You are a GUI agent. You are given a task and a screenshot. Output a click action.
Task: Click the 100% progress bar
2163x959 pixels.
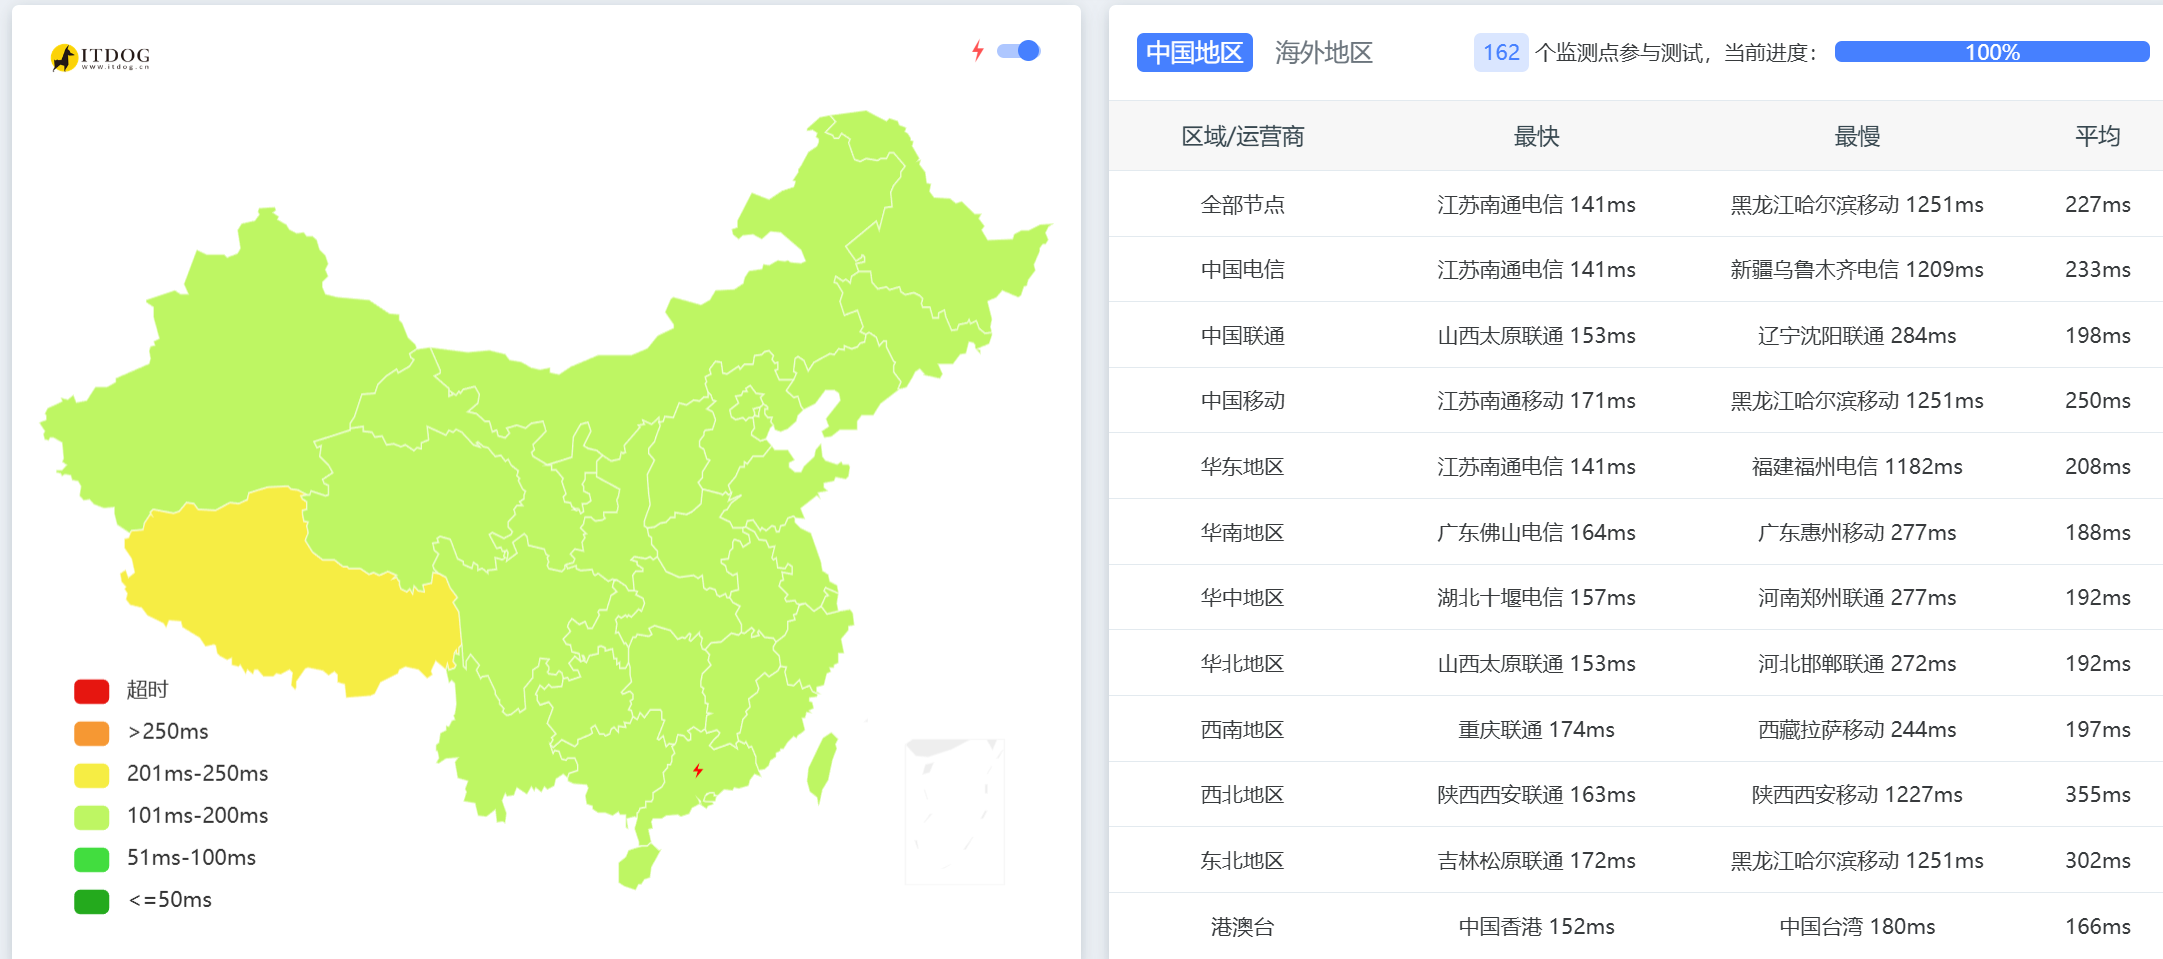(x=1995, y=51)
